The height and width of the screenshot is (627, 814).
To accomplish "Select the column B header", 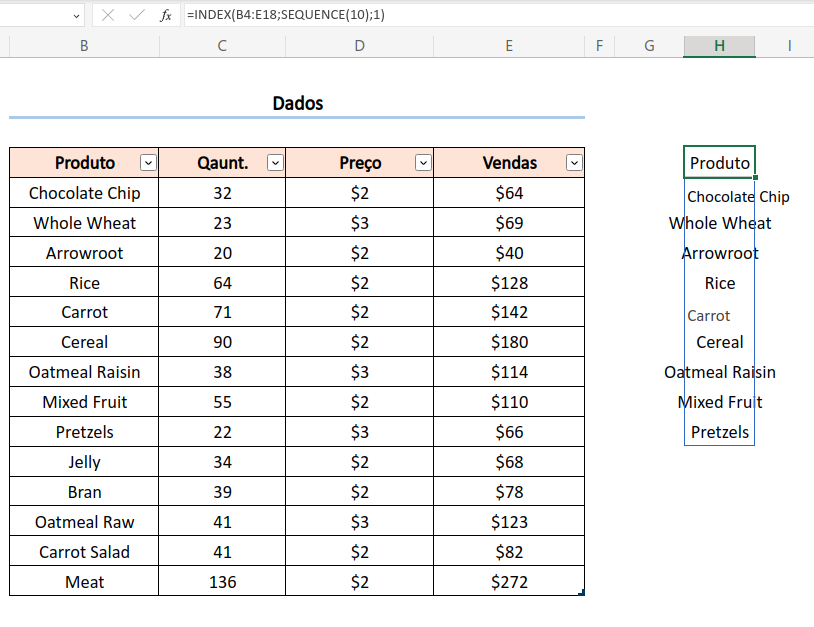I will tap(84, 46).
